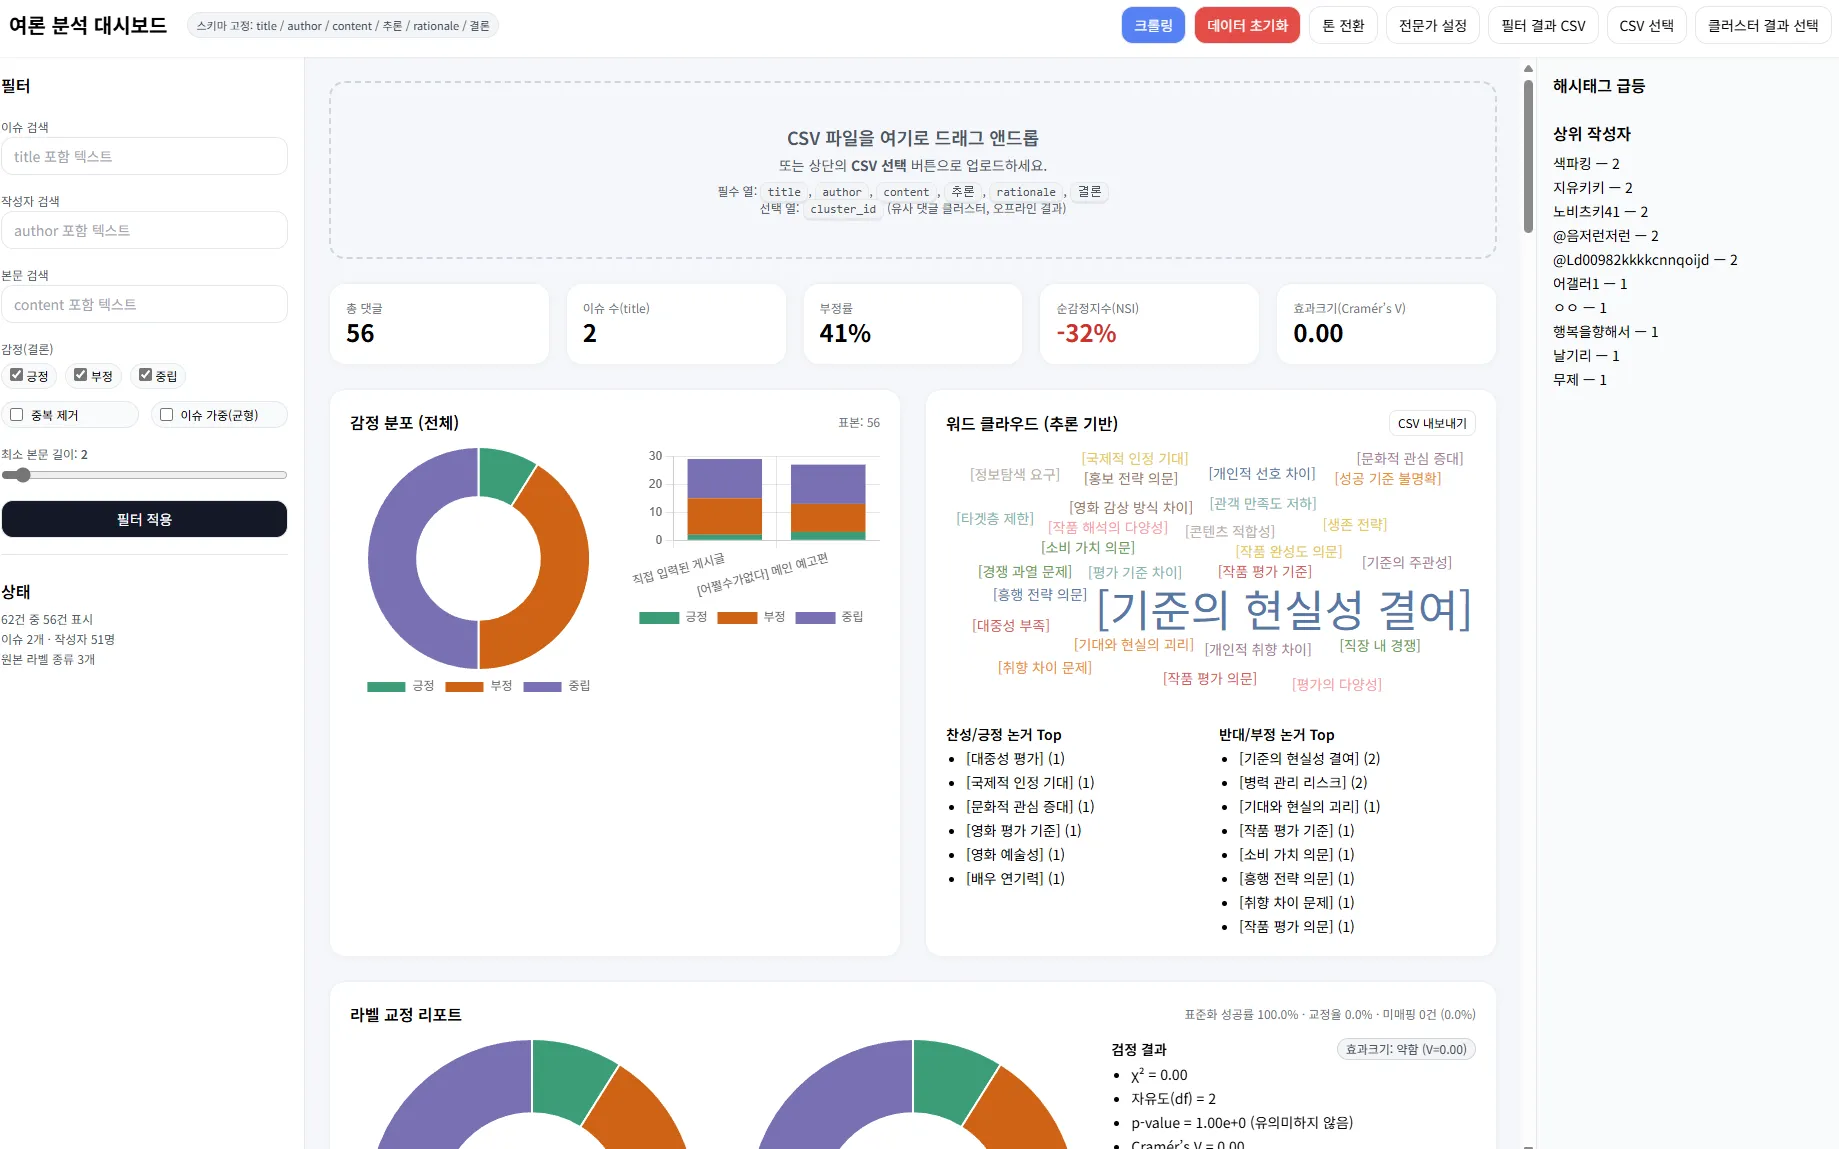This screenshot has width=1839, height=1149.
Task: Toggle 긍정 legend under the bar chart
Action: (x=673, y=617)
